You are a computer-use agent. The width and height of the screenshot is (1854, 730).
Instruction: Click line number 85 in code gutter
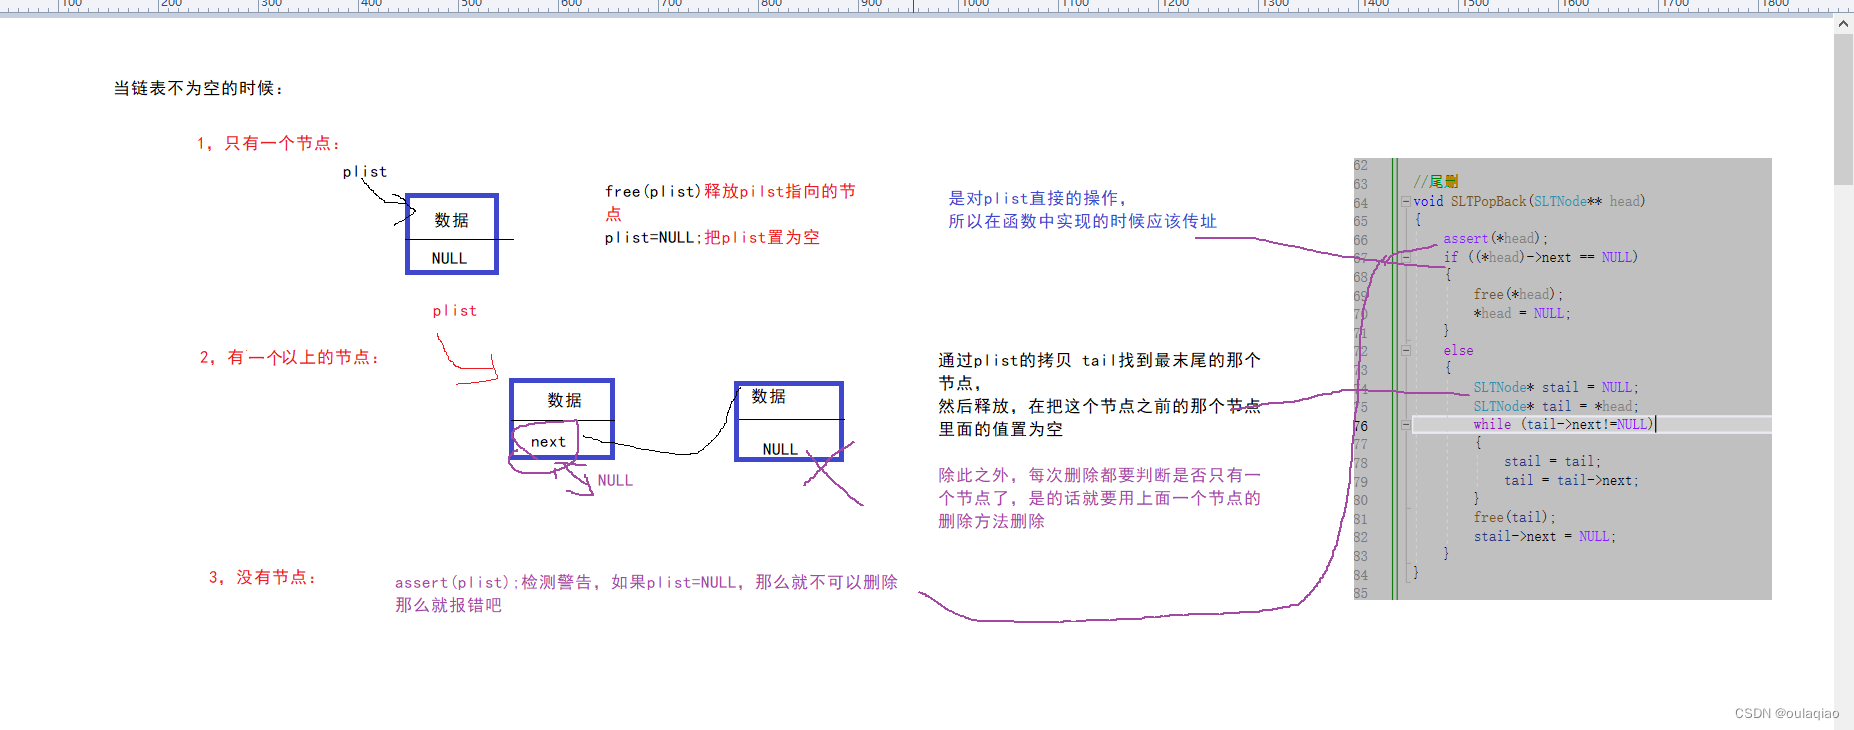[x=1361, y=593]
